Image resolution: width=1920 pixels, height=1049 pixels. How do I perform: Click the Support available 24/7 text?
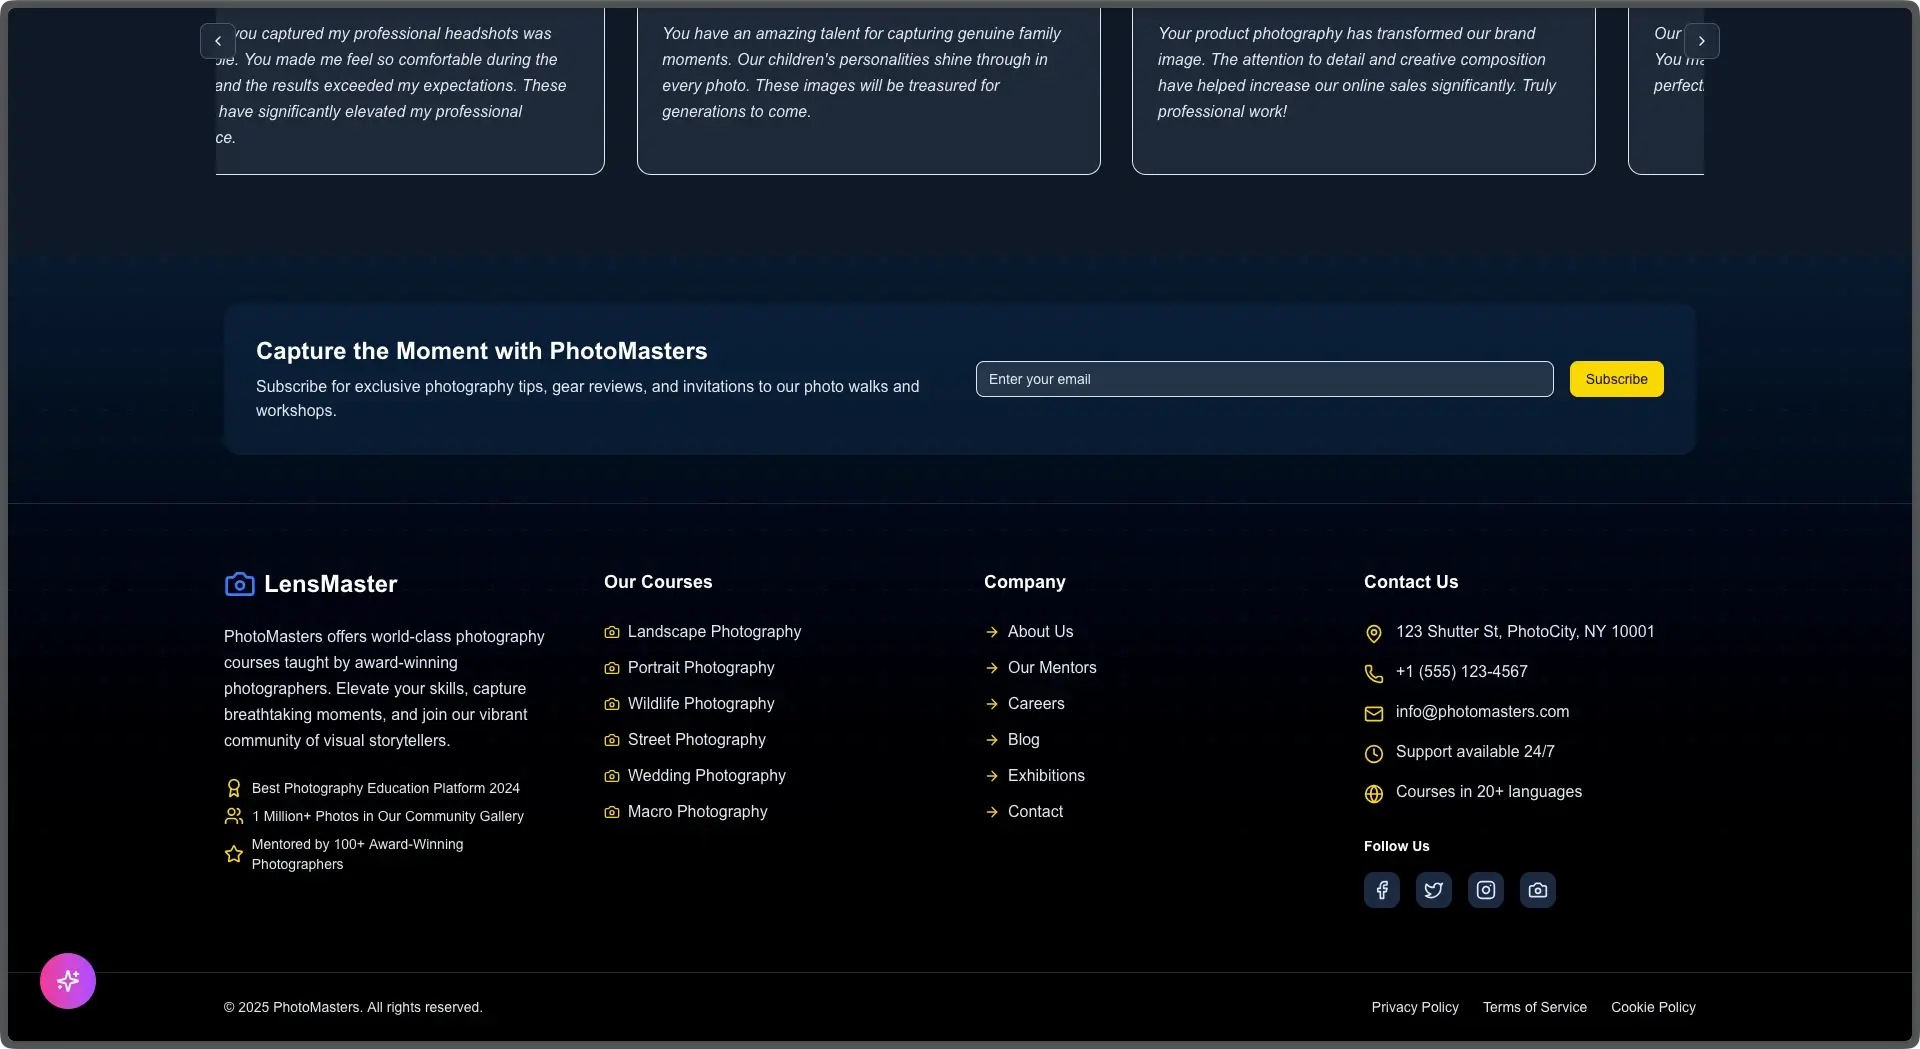1475,752
